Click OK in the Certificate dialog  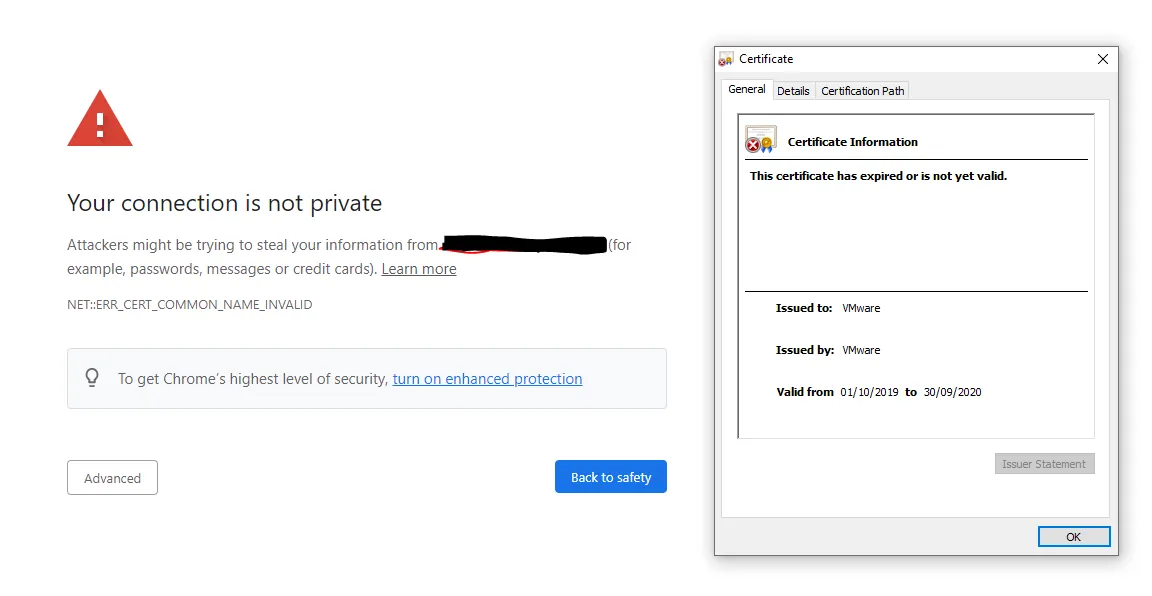[1073, 537]
